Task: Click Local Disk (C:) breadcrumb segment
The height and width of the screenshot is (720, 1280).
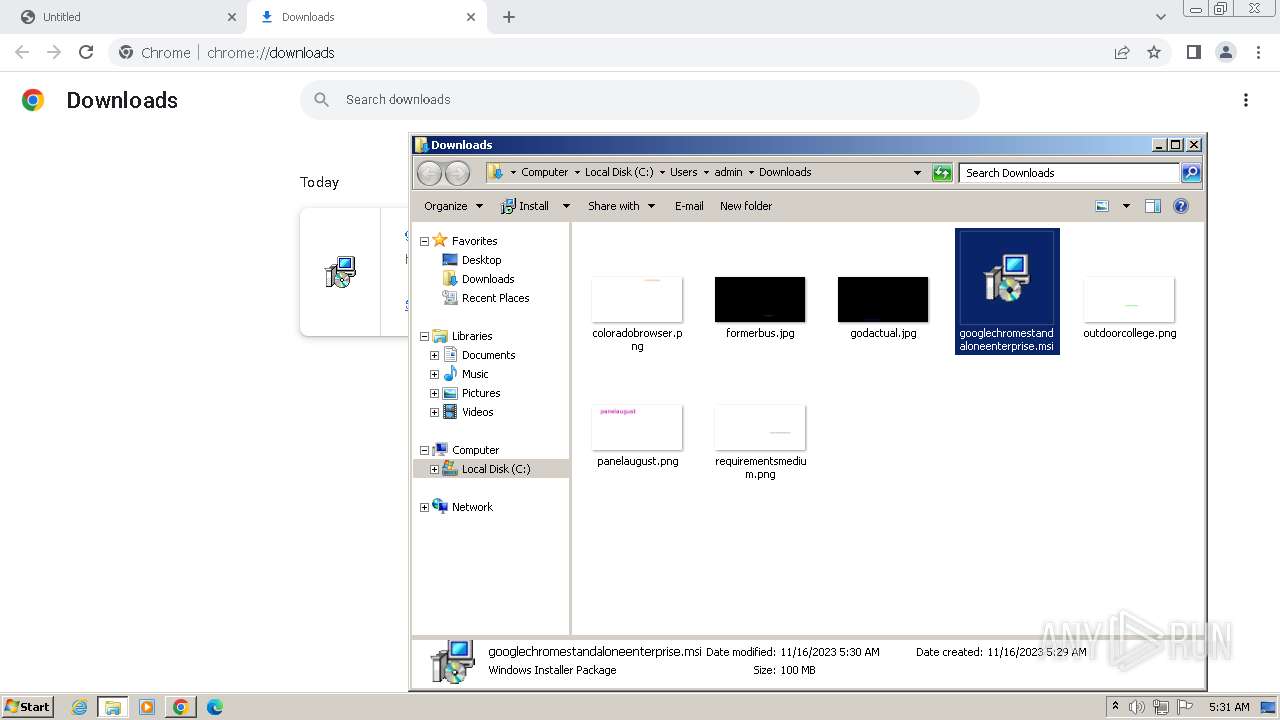Action: coord(619,172)
